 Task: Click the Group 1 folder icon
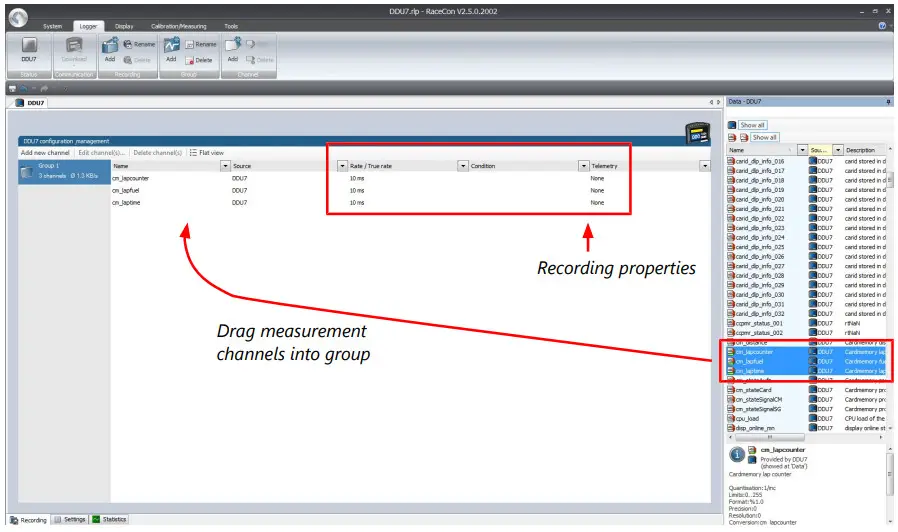[x=27, y=171]
